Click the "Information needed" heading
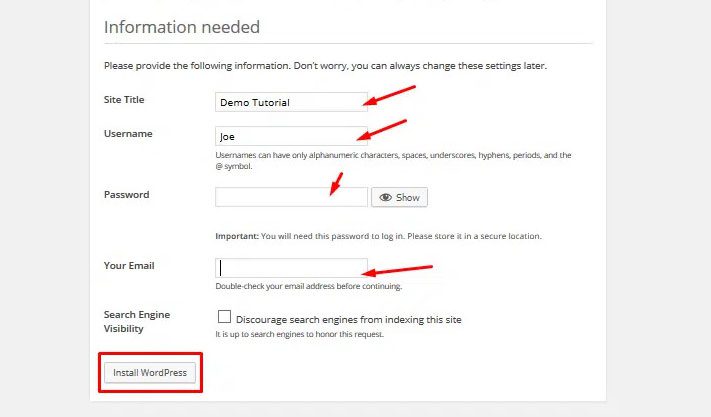Image resolution: width=711 pixels, height=417 pixels. click(181, 27)
